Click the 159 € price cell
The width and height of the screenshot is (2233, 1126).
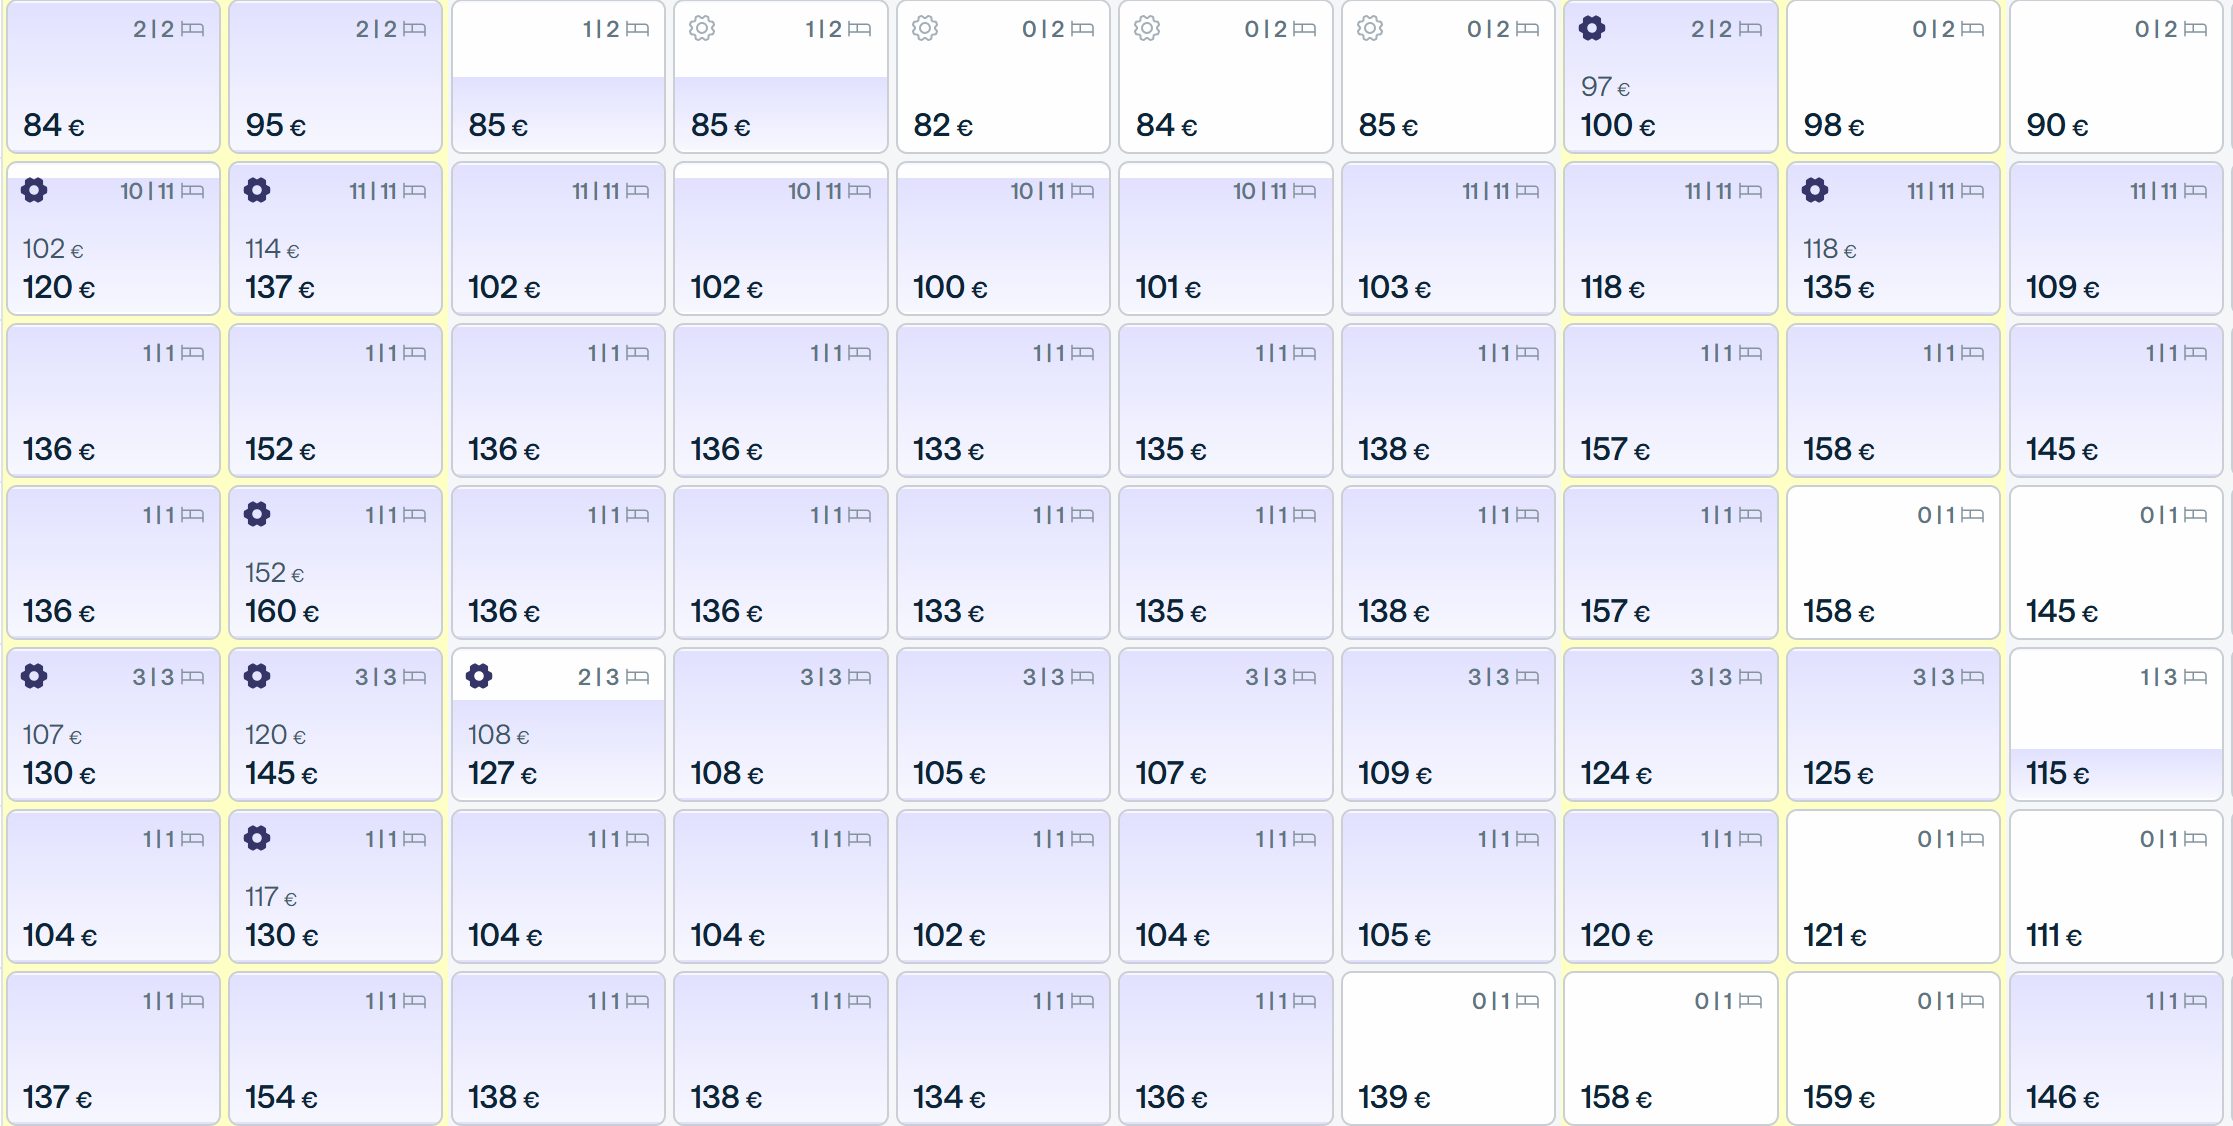pyautogui.click(x=1893, y=1049)
